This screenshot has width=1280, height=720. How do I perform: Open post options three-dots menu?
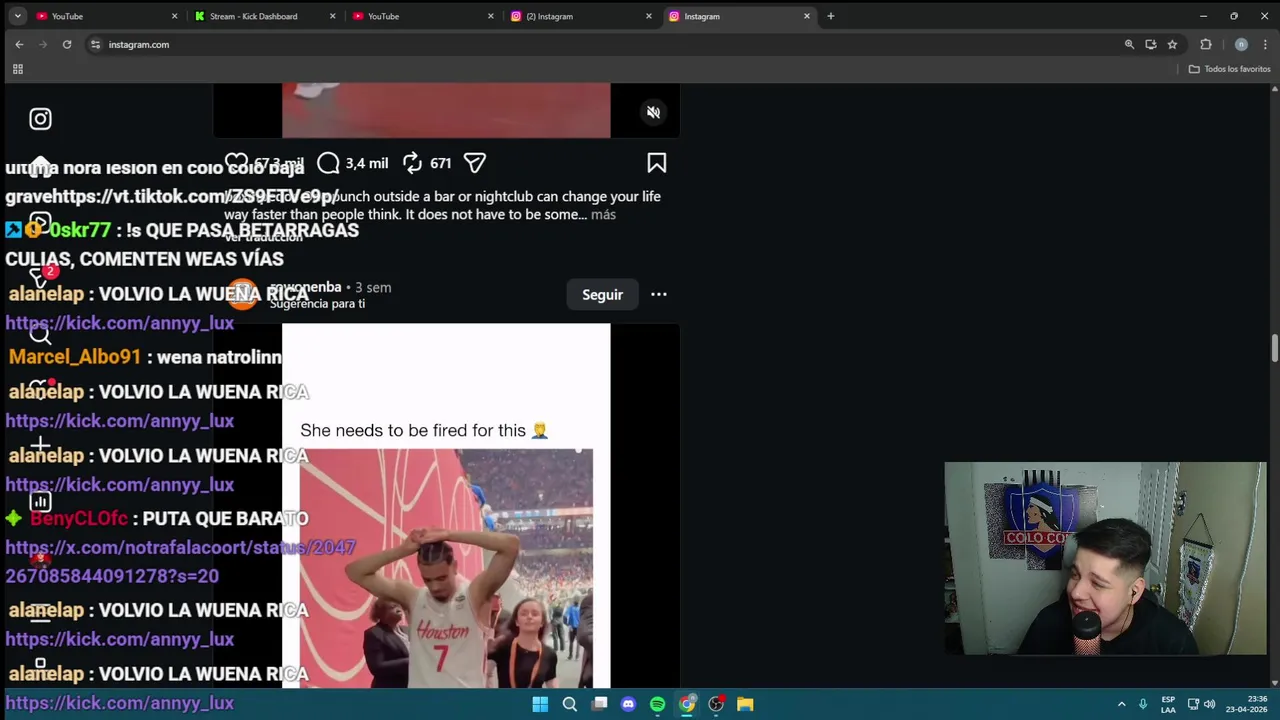coord(659,294)
